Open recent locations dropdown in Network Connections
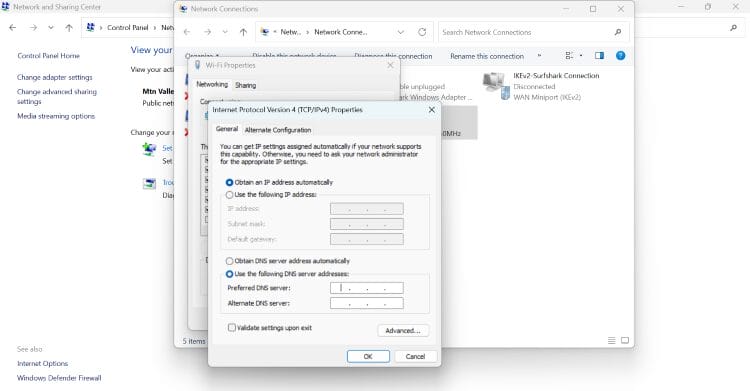The width and height of the screenshot is (750, 391). (x=225, y=32)
